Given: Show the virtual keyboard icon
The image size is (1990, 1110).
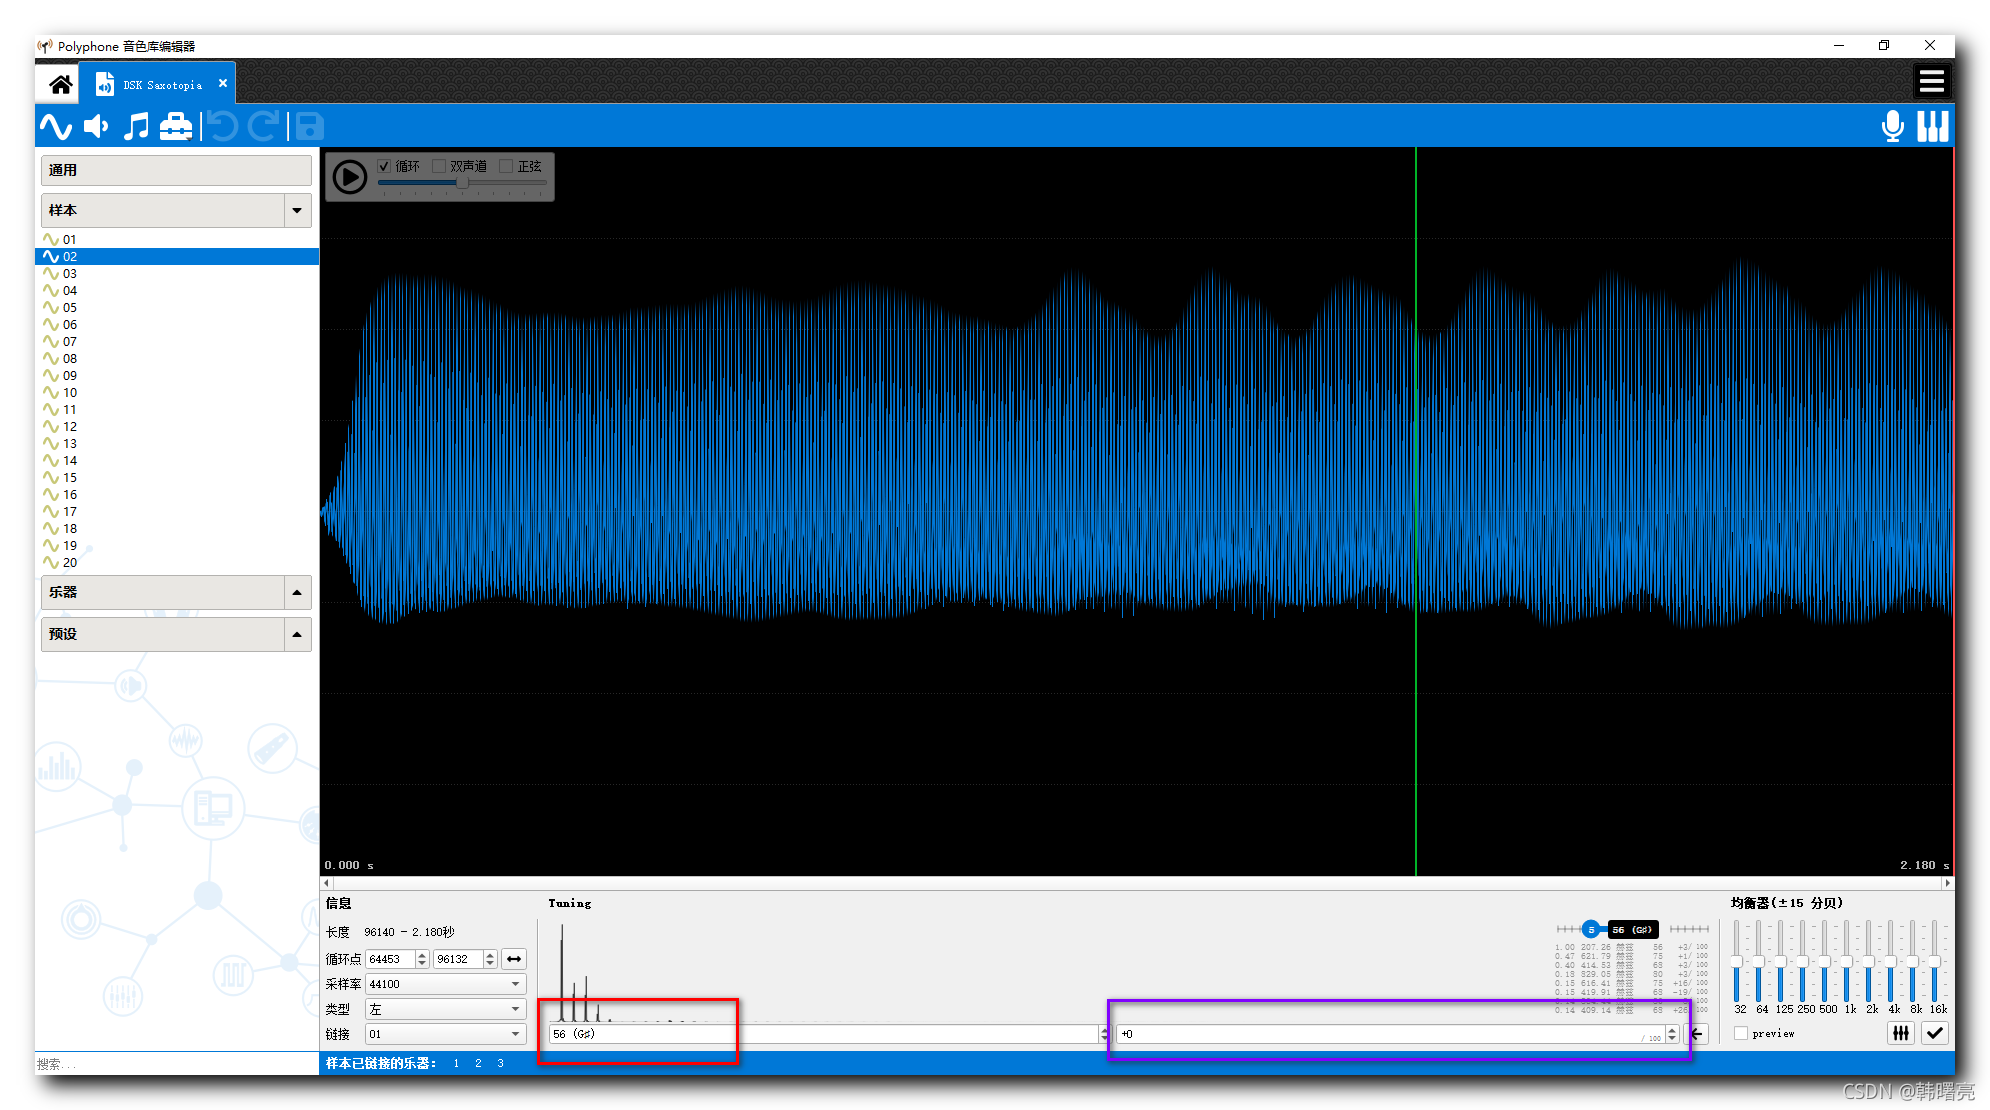Looking at the screenshot, I should tap(1932, 127).
